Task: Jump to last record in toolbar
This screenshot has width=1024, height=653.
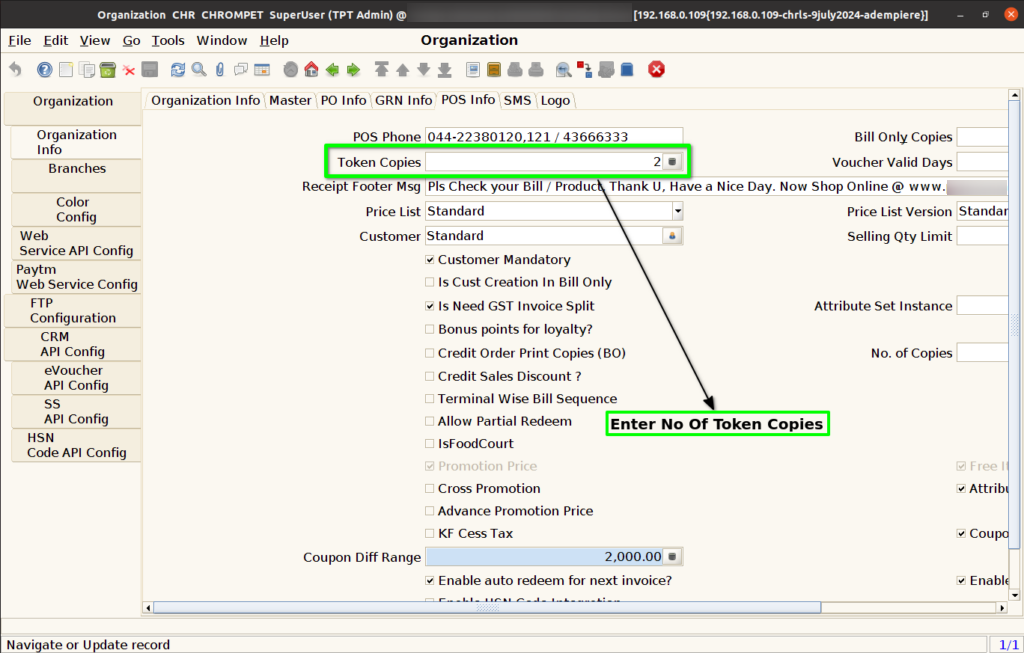Action: [x=445, y=69]
